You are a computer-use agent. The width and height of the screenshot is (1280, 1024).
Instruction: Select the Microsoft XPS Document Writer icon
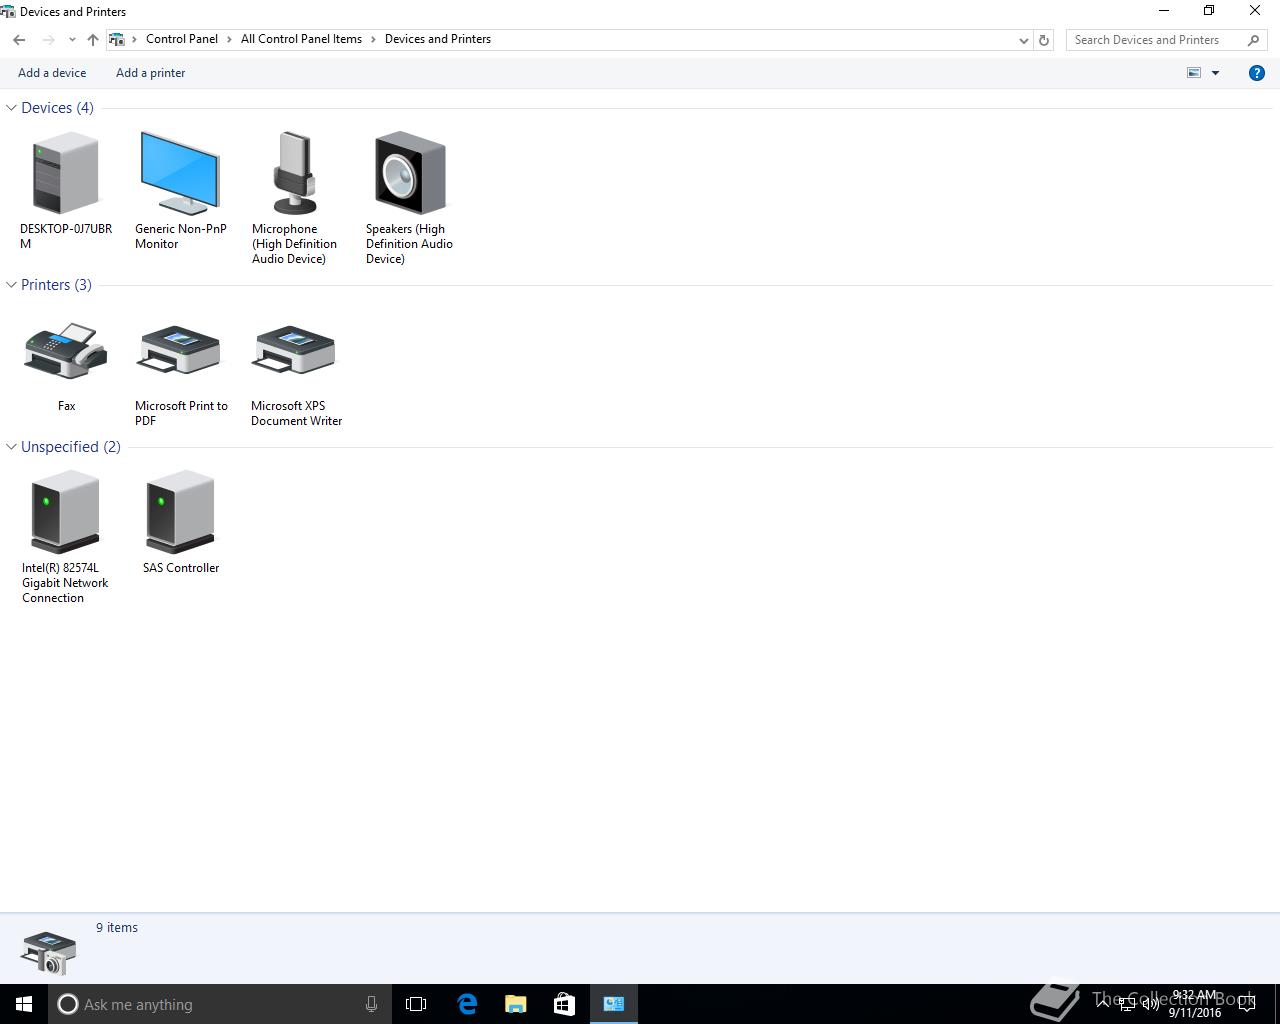(295, 351)
